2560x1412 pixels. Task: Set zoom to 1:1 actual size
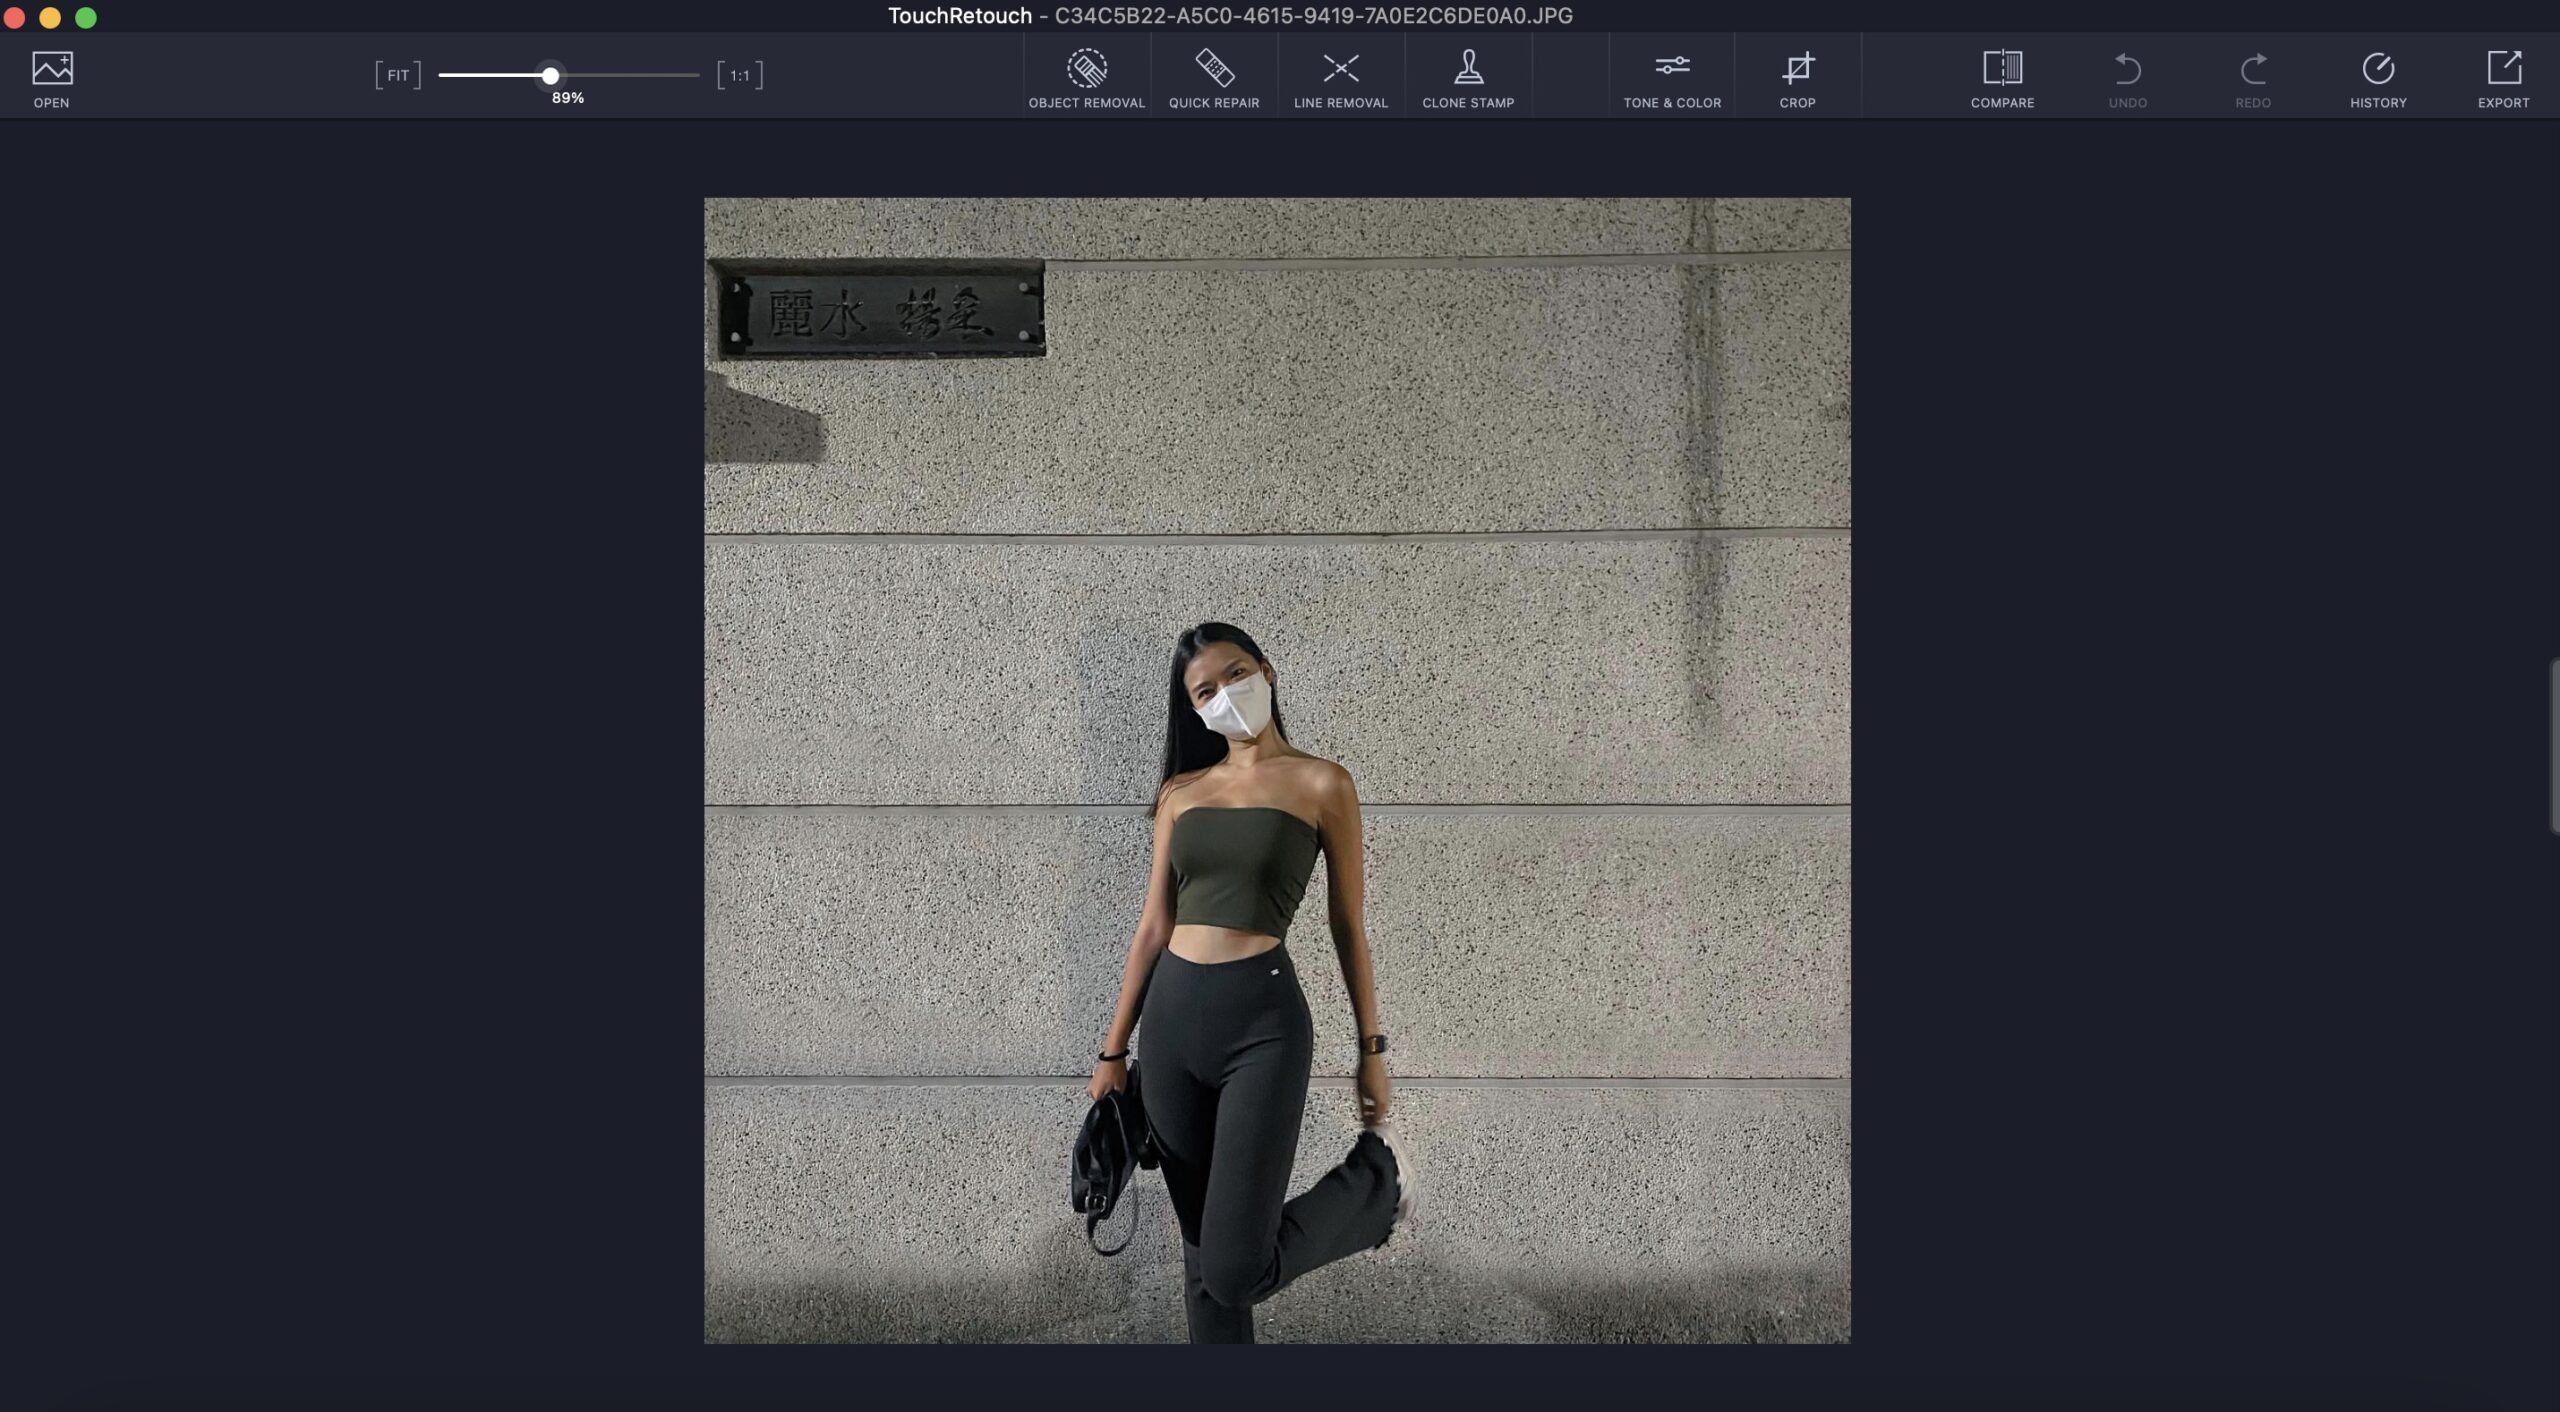pos(740,75)
